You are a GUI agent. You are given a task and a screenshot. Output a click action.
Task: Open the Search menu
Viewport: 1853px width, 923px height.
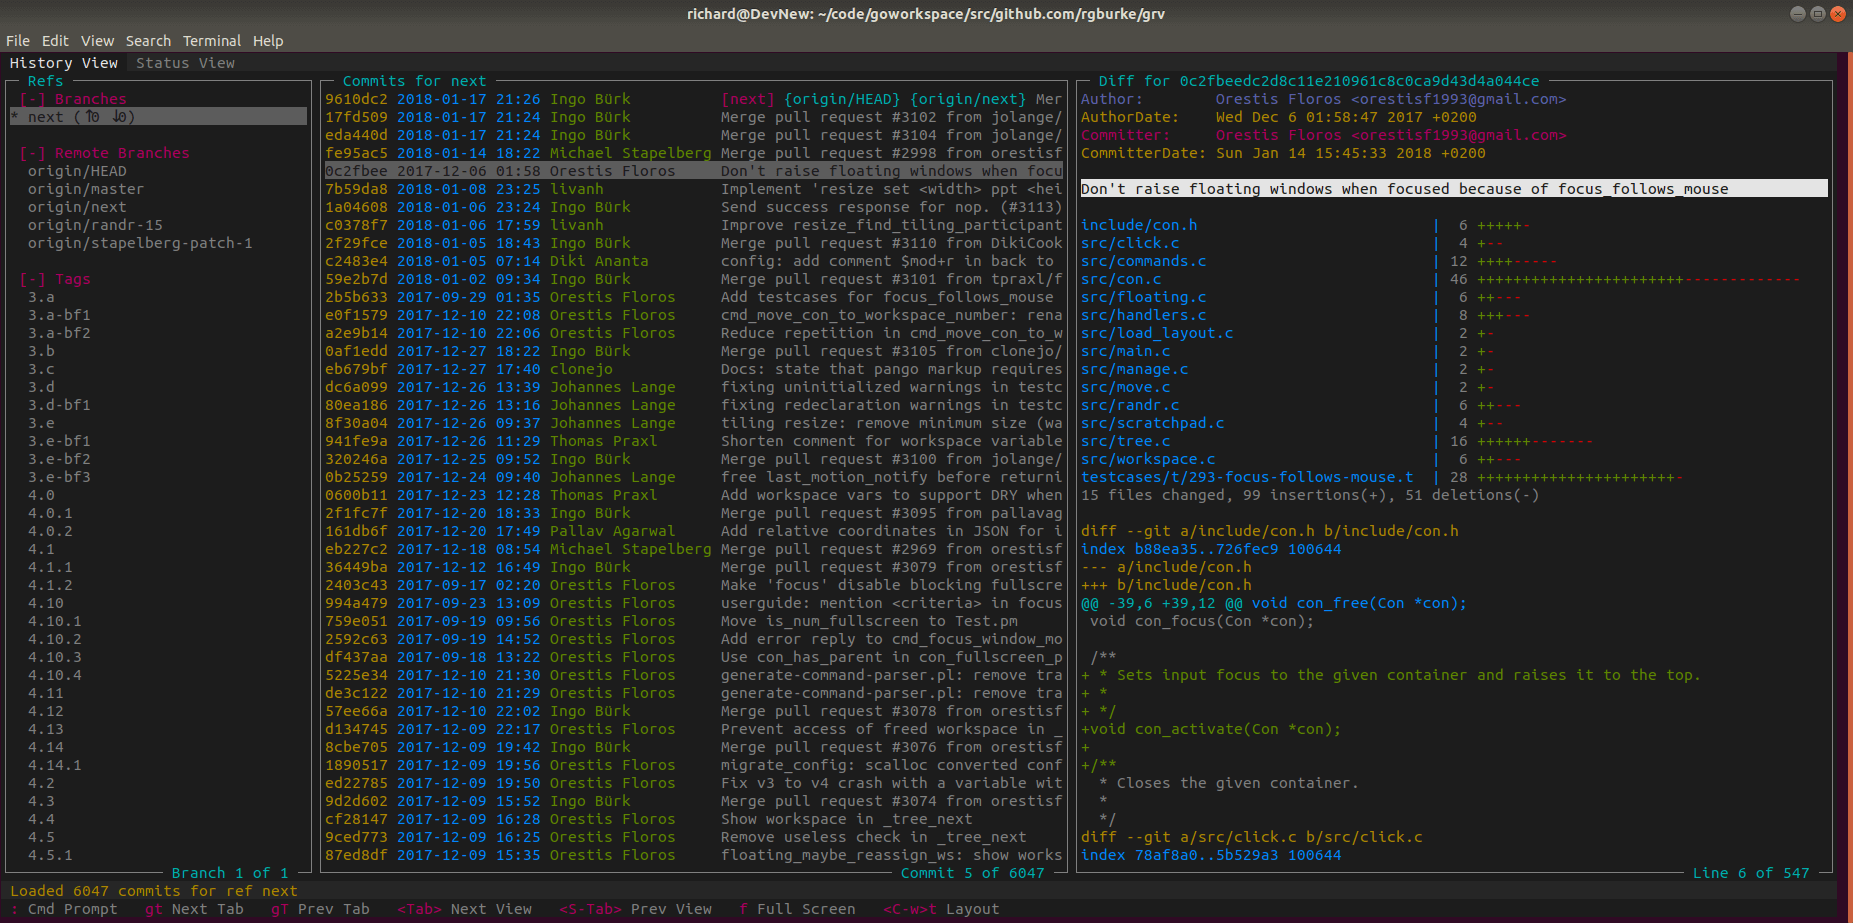148,41
